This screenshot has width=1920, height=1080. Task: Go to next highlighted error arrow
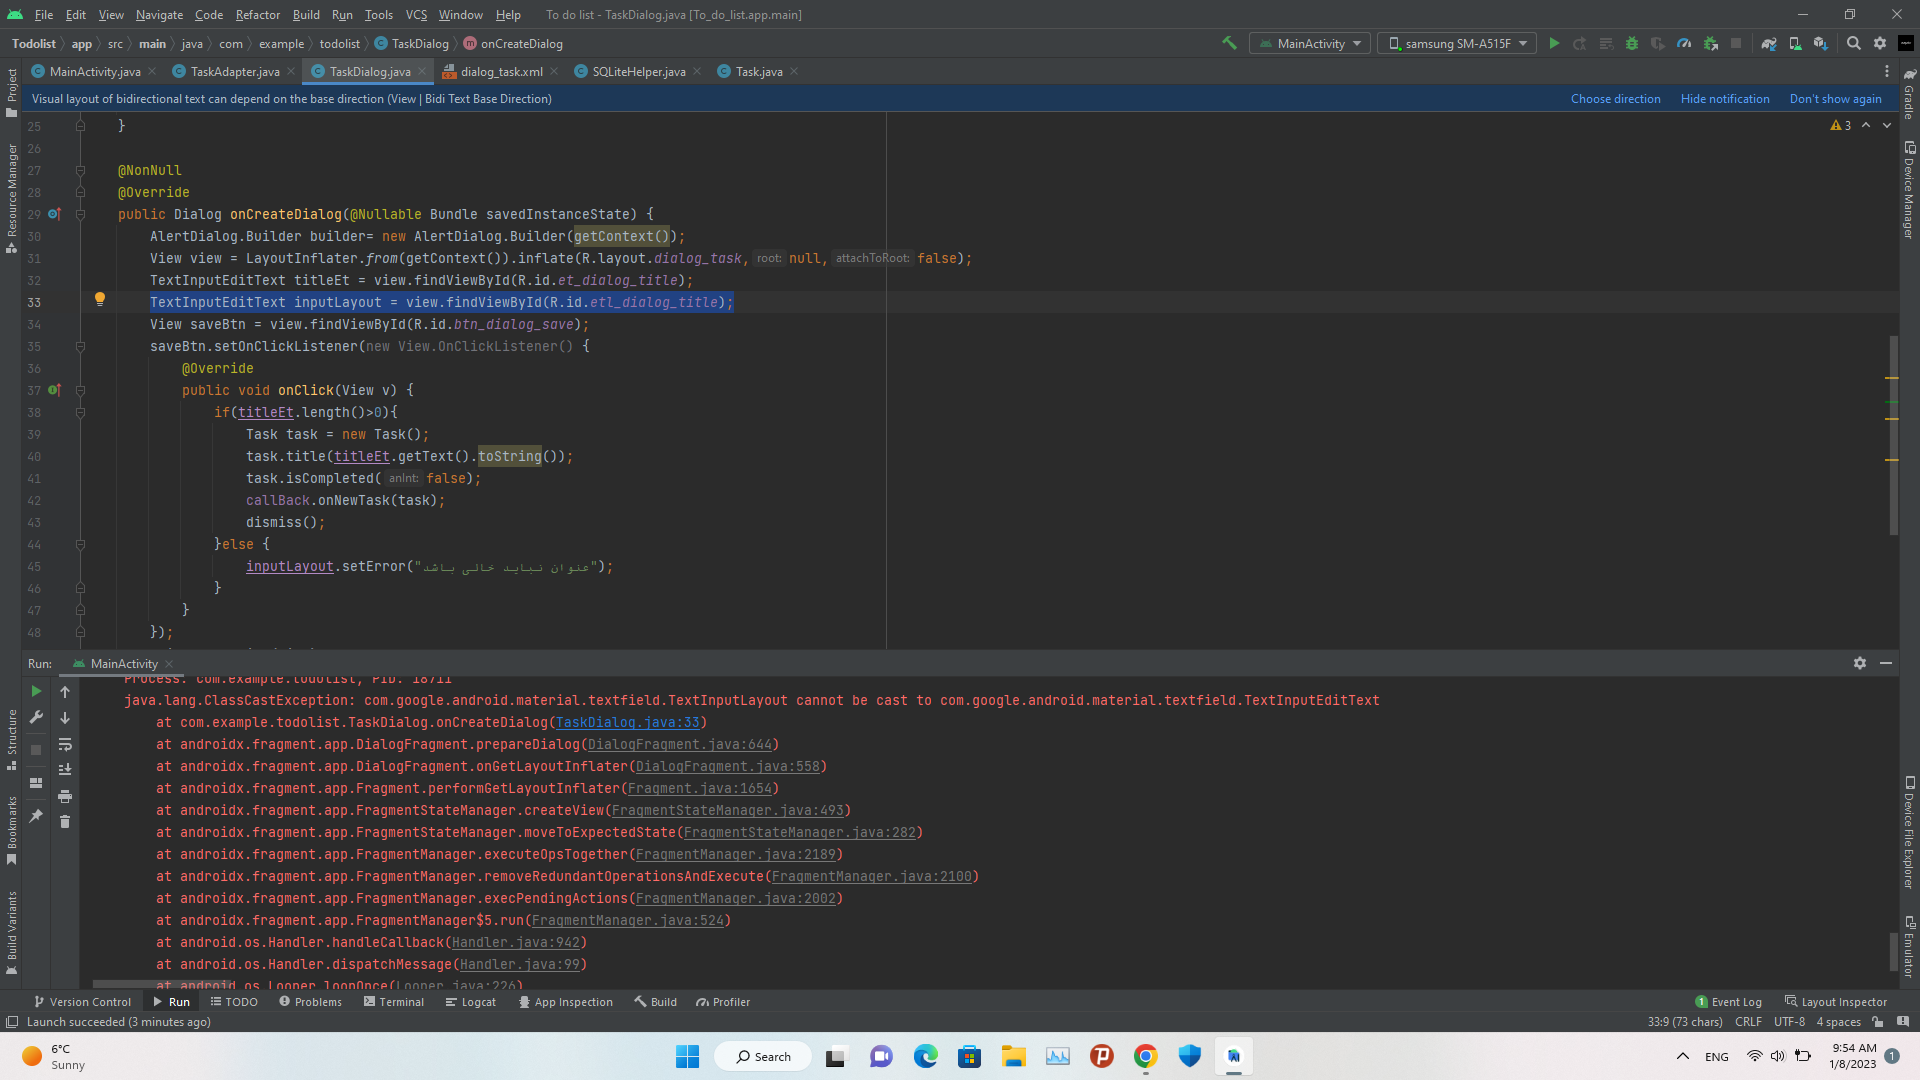(1887, 125)
